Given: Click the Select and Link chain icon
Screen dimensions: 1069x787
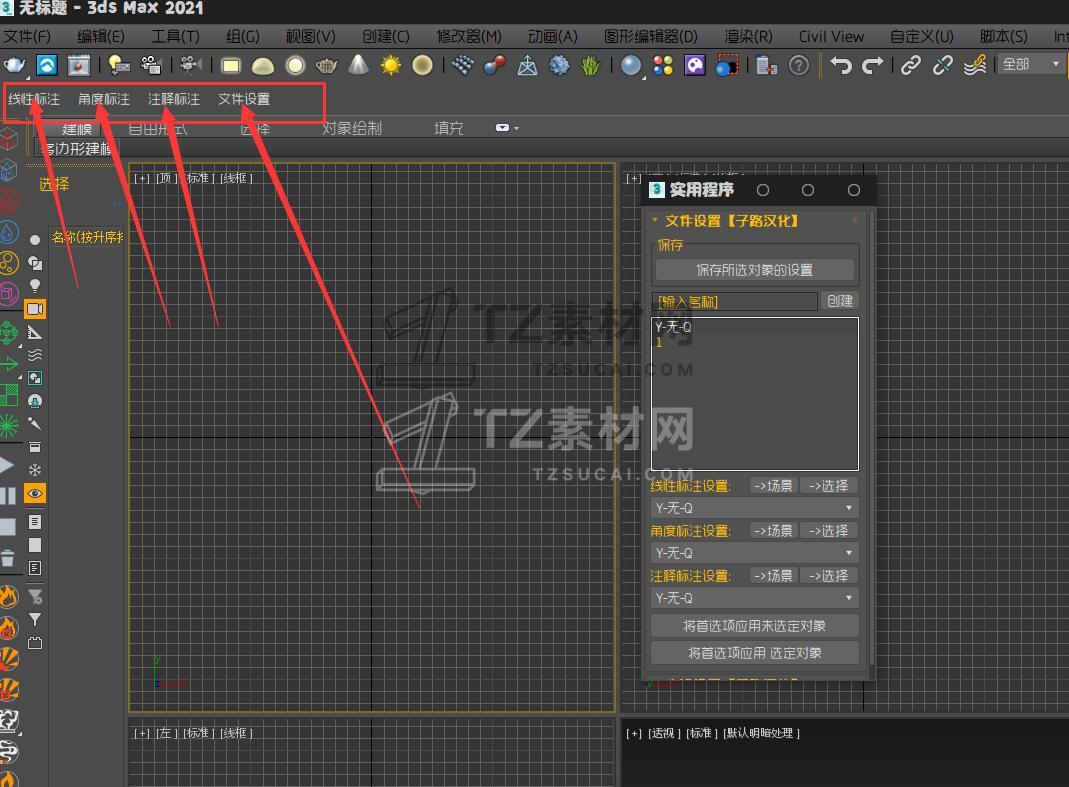Looking at the screenshot, I should 911,65.
